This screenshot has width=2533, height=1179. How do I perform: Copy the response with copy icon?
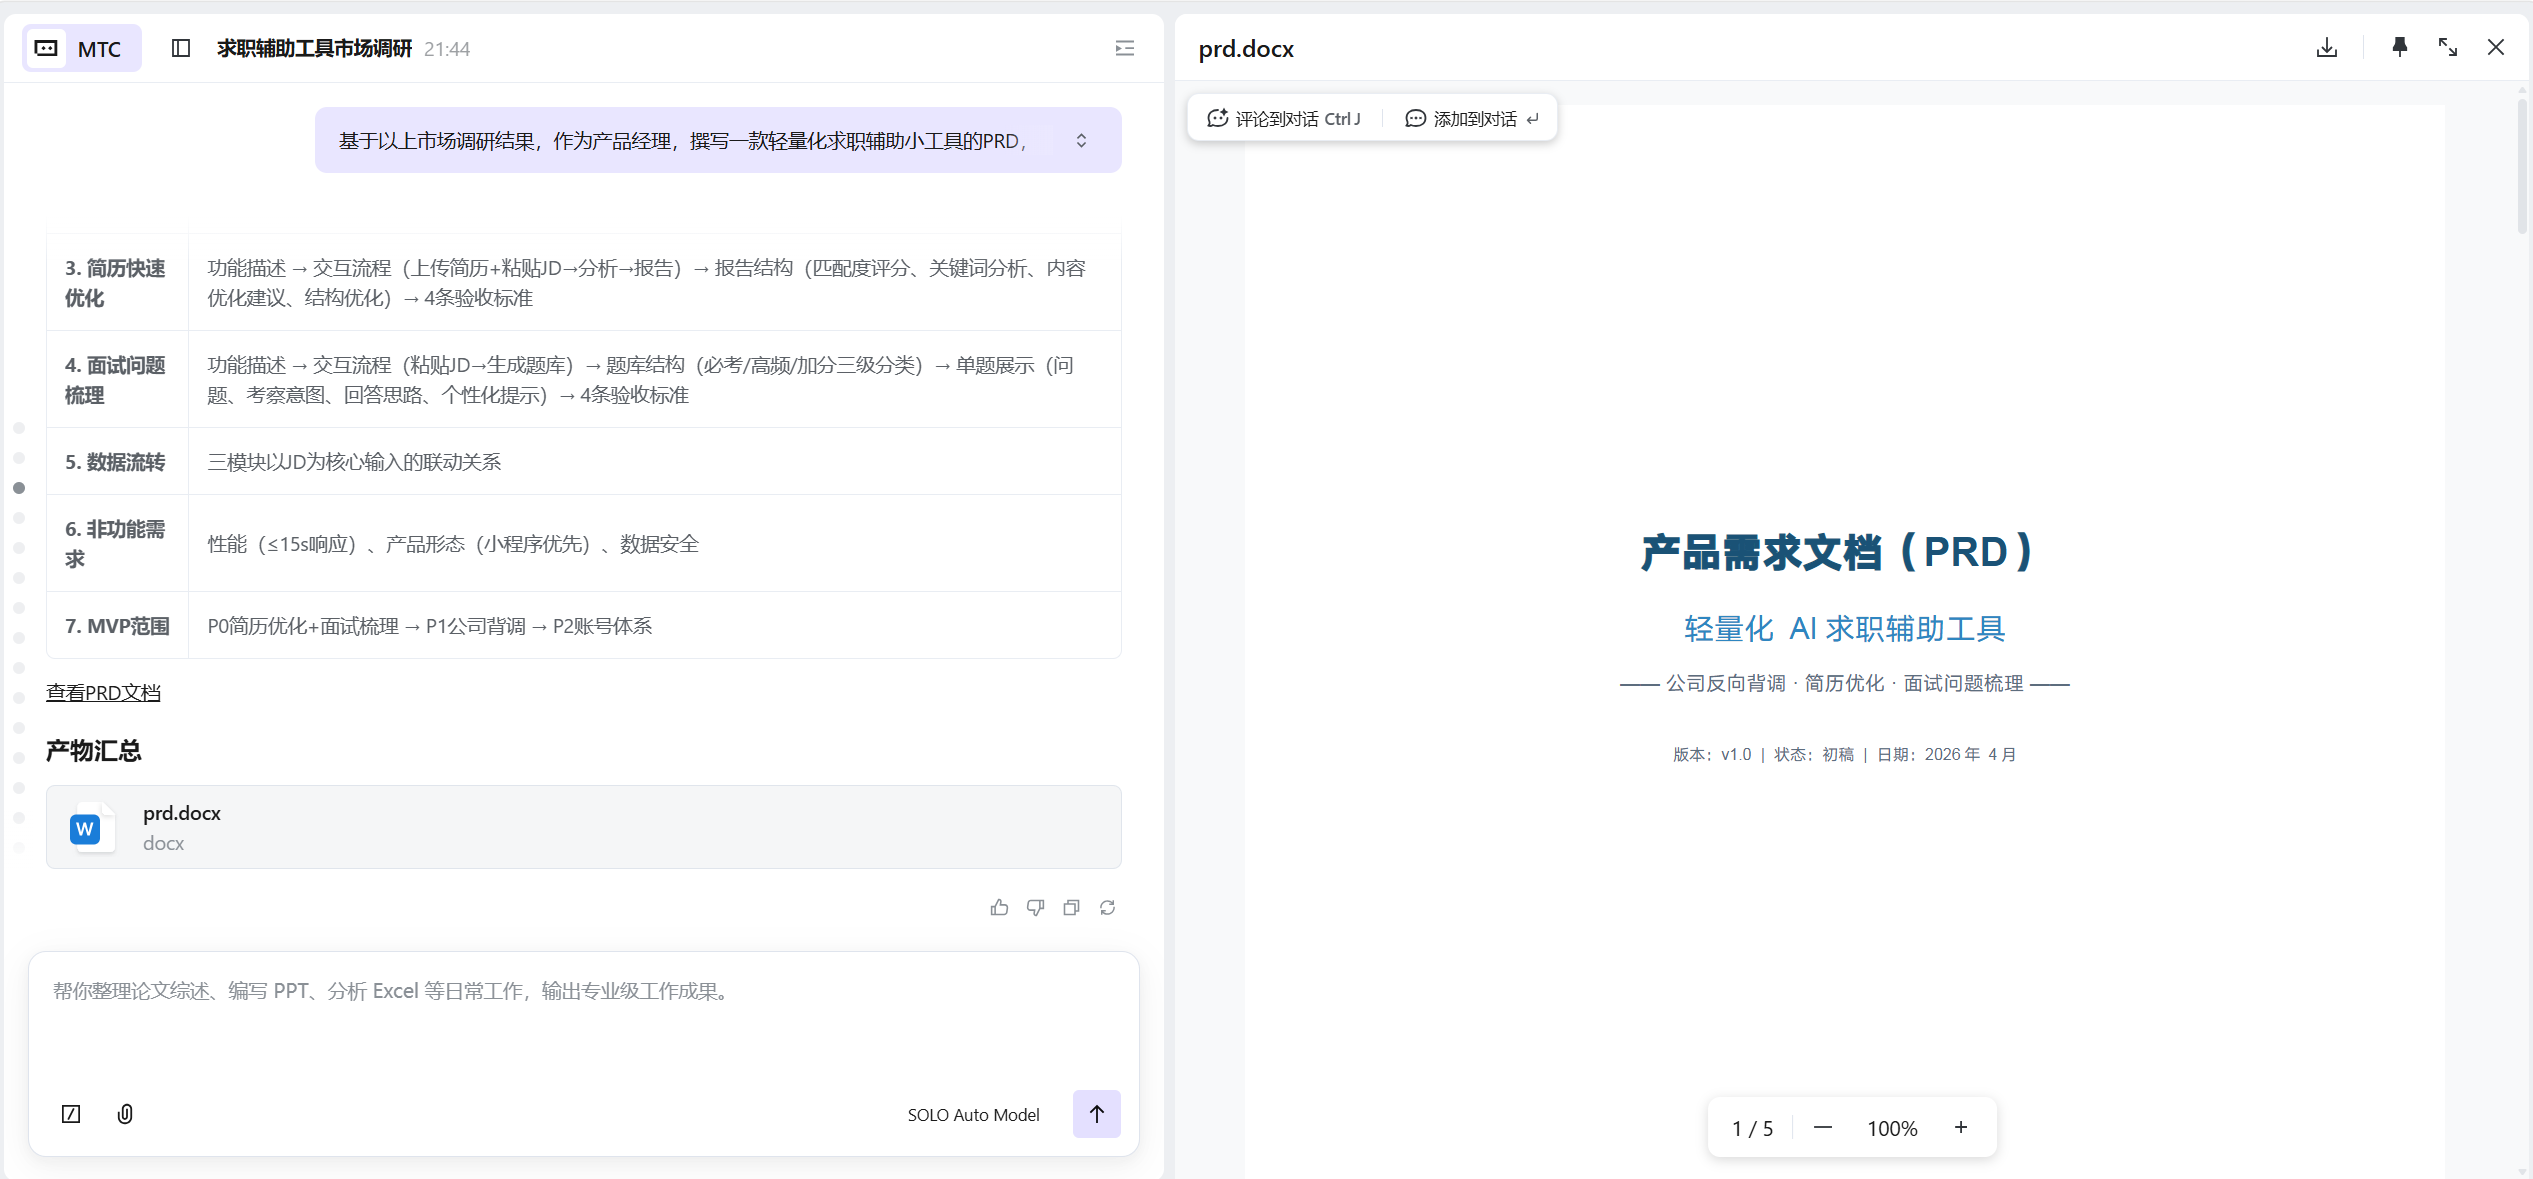(1071, 907)
